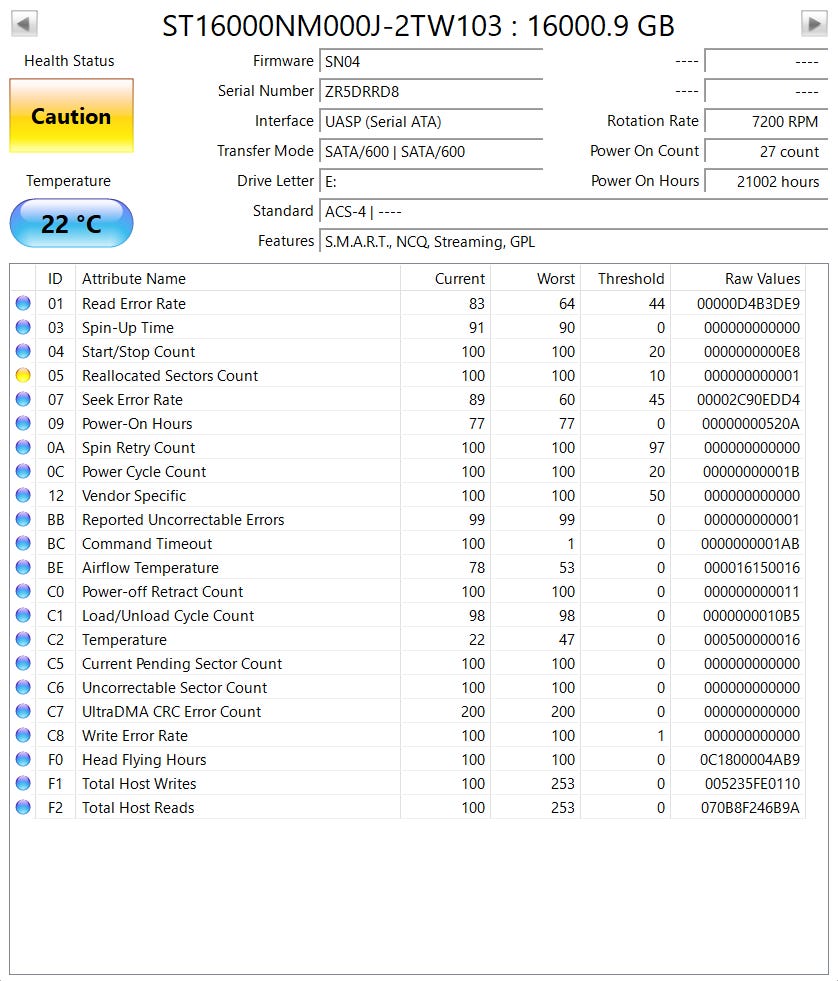The image size is (838, 981).
Task: Click the blue status icon beside Seek Error Rate
Action: coord(23,400)
